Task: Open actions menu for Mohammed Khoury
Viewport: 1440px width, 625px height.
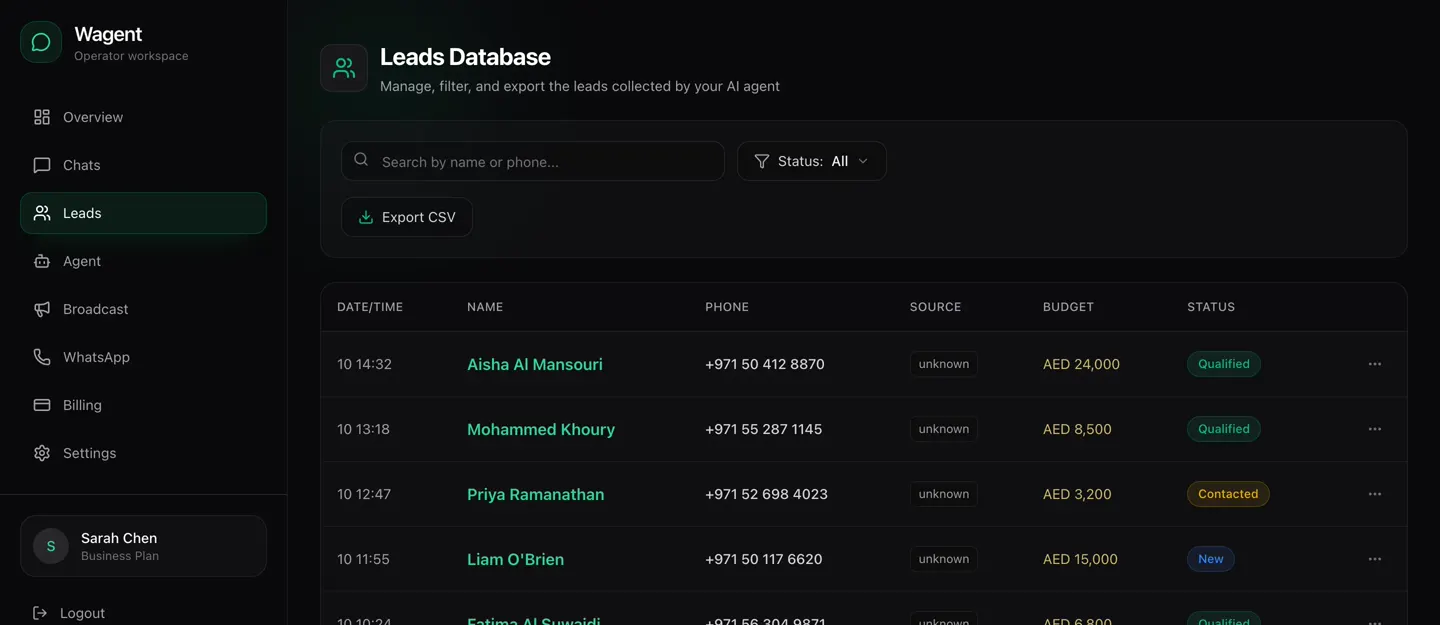Action: pyautogui.click(x=1375, y=429)
